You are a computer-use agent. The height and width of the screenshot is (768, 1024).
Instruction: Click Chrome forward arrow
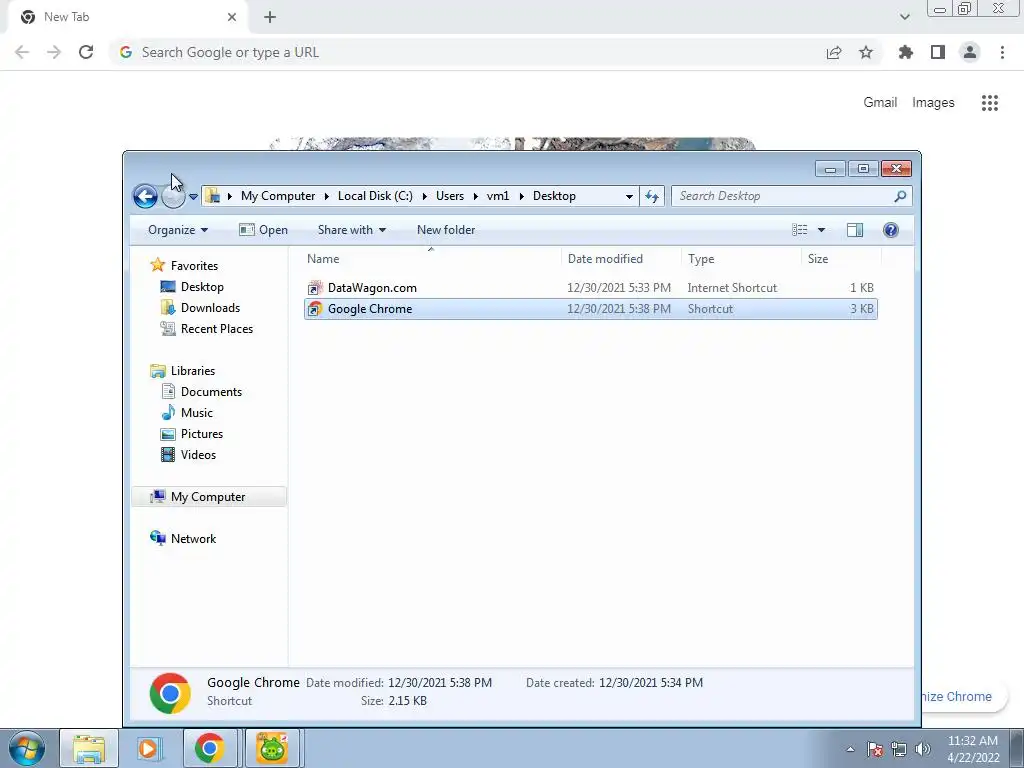click(x=54, y=52)
